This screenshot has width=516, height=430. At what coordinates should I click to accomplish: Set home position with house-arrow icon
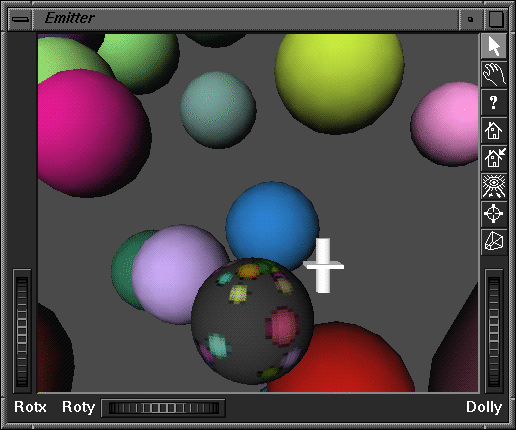click(494, 158)
